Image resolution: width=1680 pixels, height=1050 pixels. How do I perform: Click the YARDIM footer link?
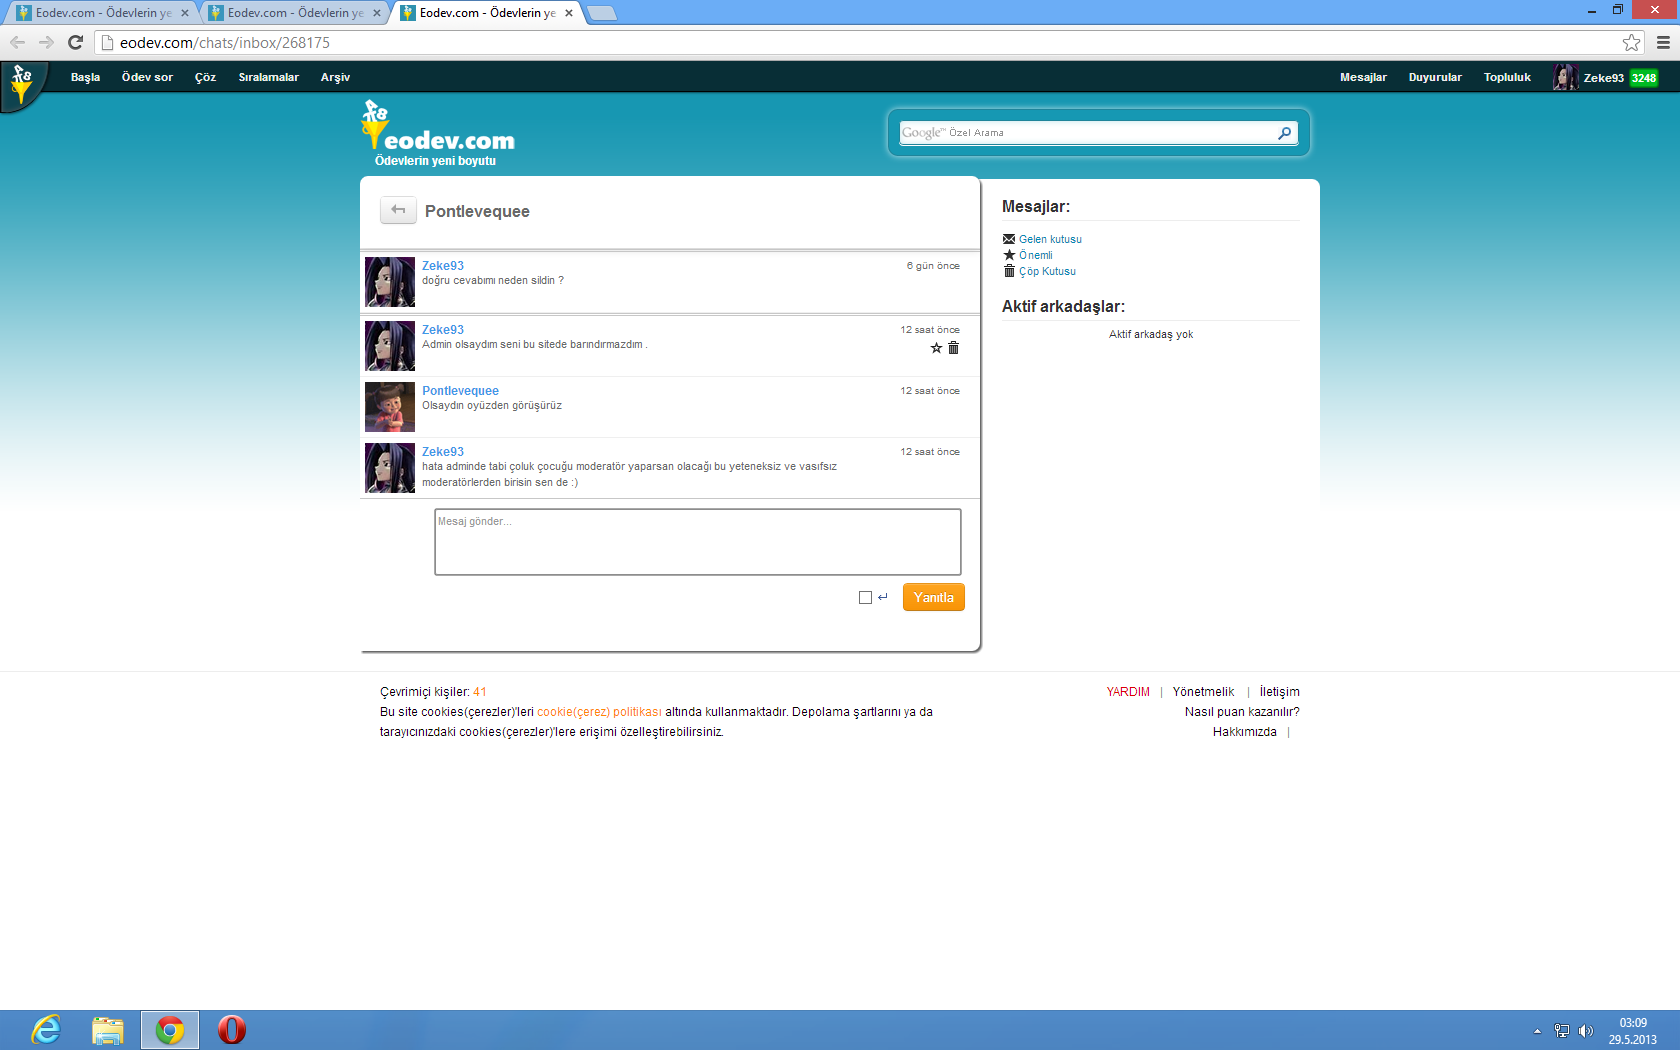click(x=1128, y=692)
